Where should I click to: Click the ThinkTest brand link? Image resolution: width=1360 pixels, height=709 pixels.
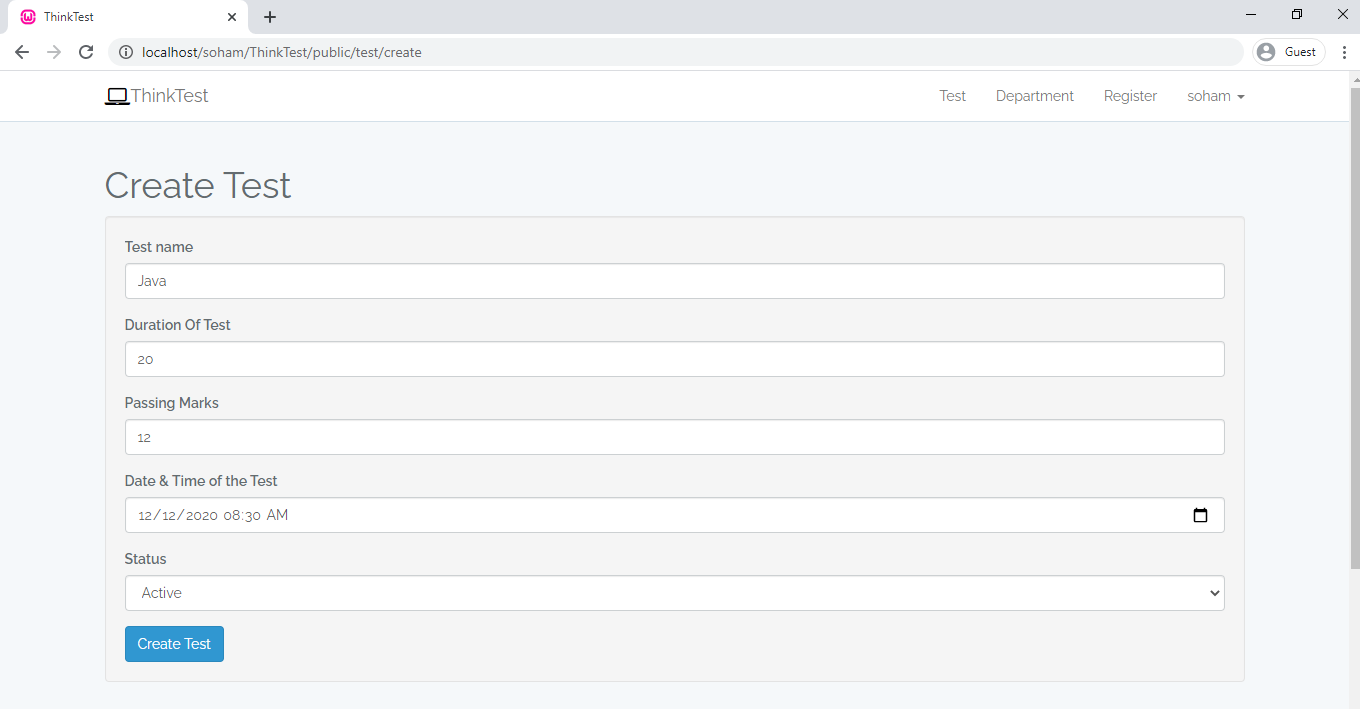tap(157, 96)
